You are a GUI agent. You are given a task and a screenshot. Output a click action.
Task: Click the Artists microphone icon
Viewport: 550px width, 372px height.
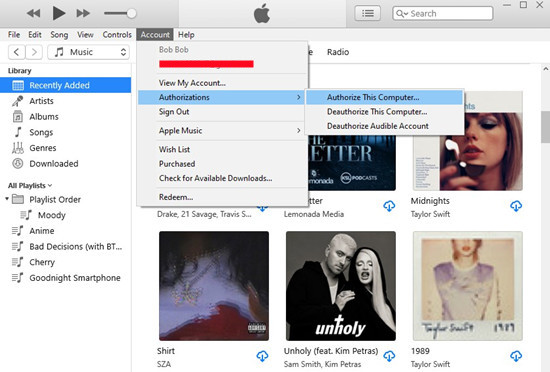point(18,101)
